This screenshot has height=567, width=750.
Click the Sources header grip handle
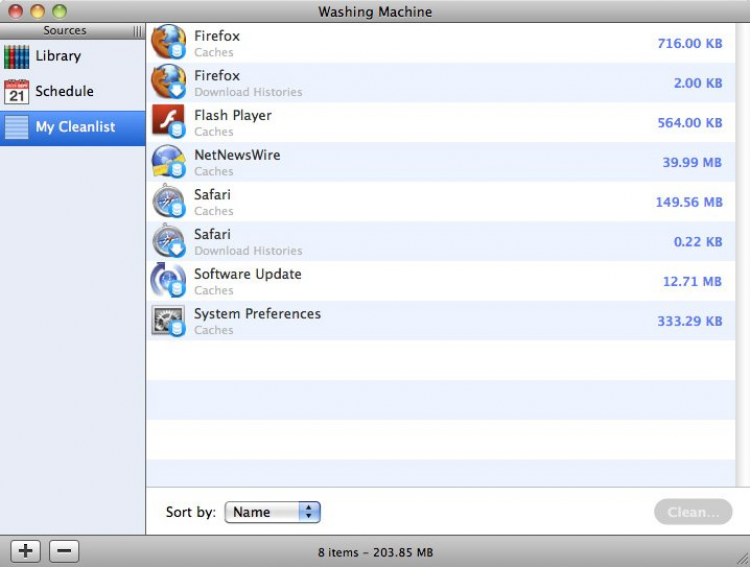(x=138, y=31)
